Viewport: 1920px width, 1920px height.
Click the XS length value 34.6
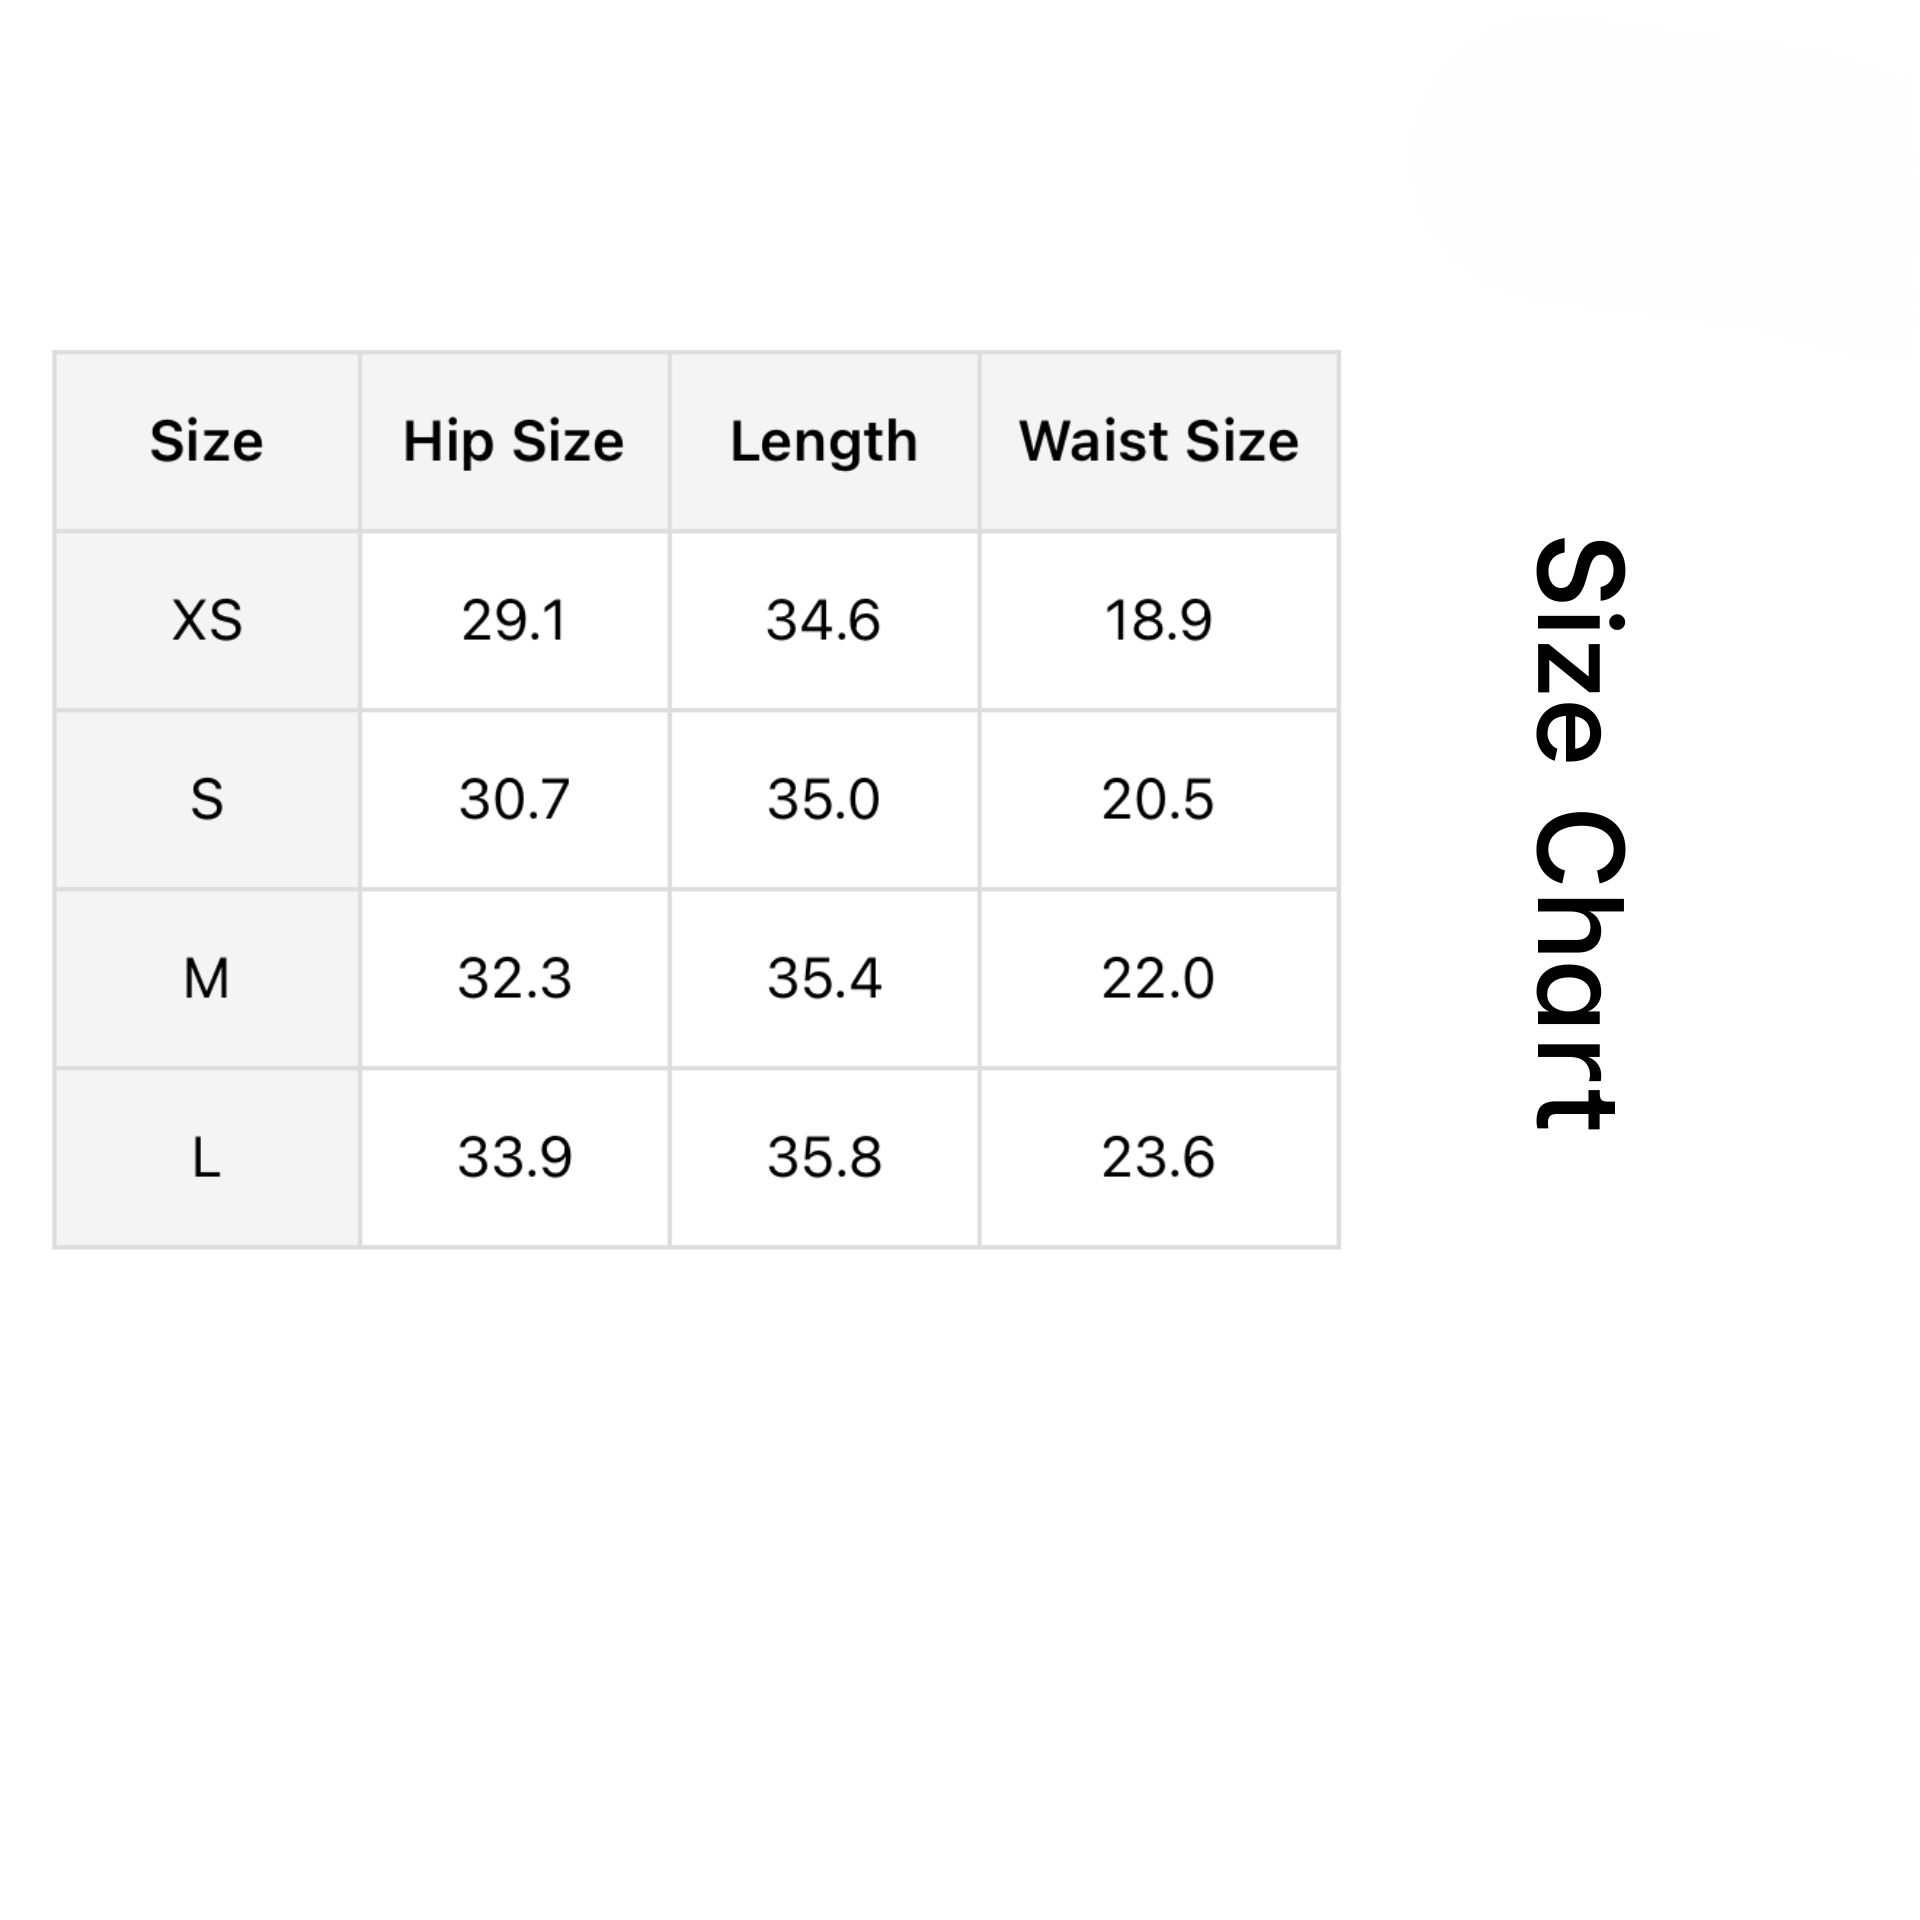pos(824,620)
